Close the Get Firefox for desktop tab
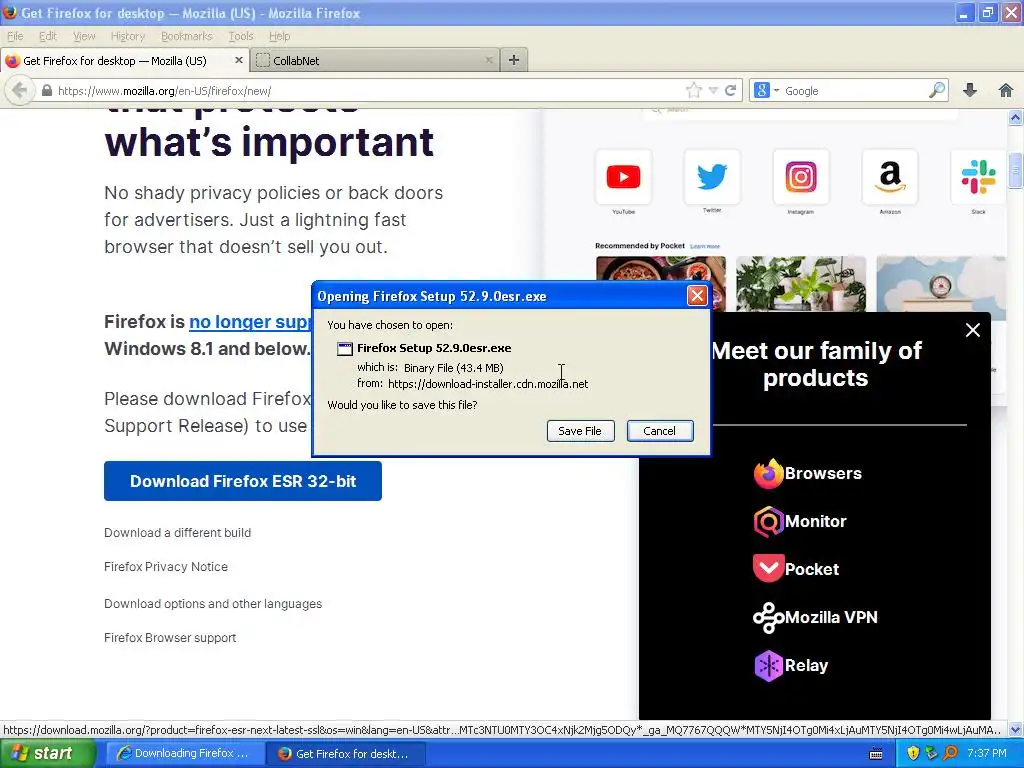 click(238, 60)
